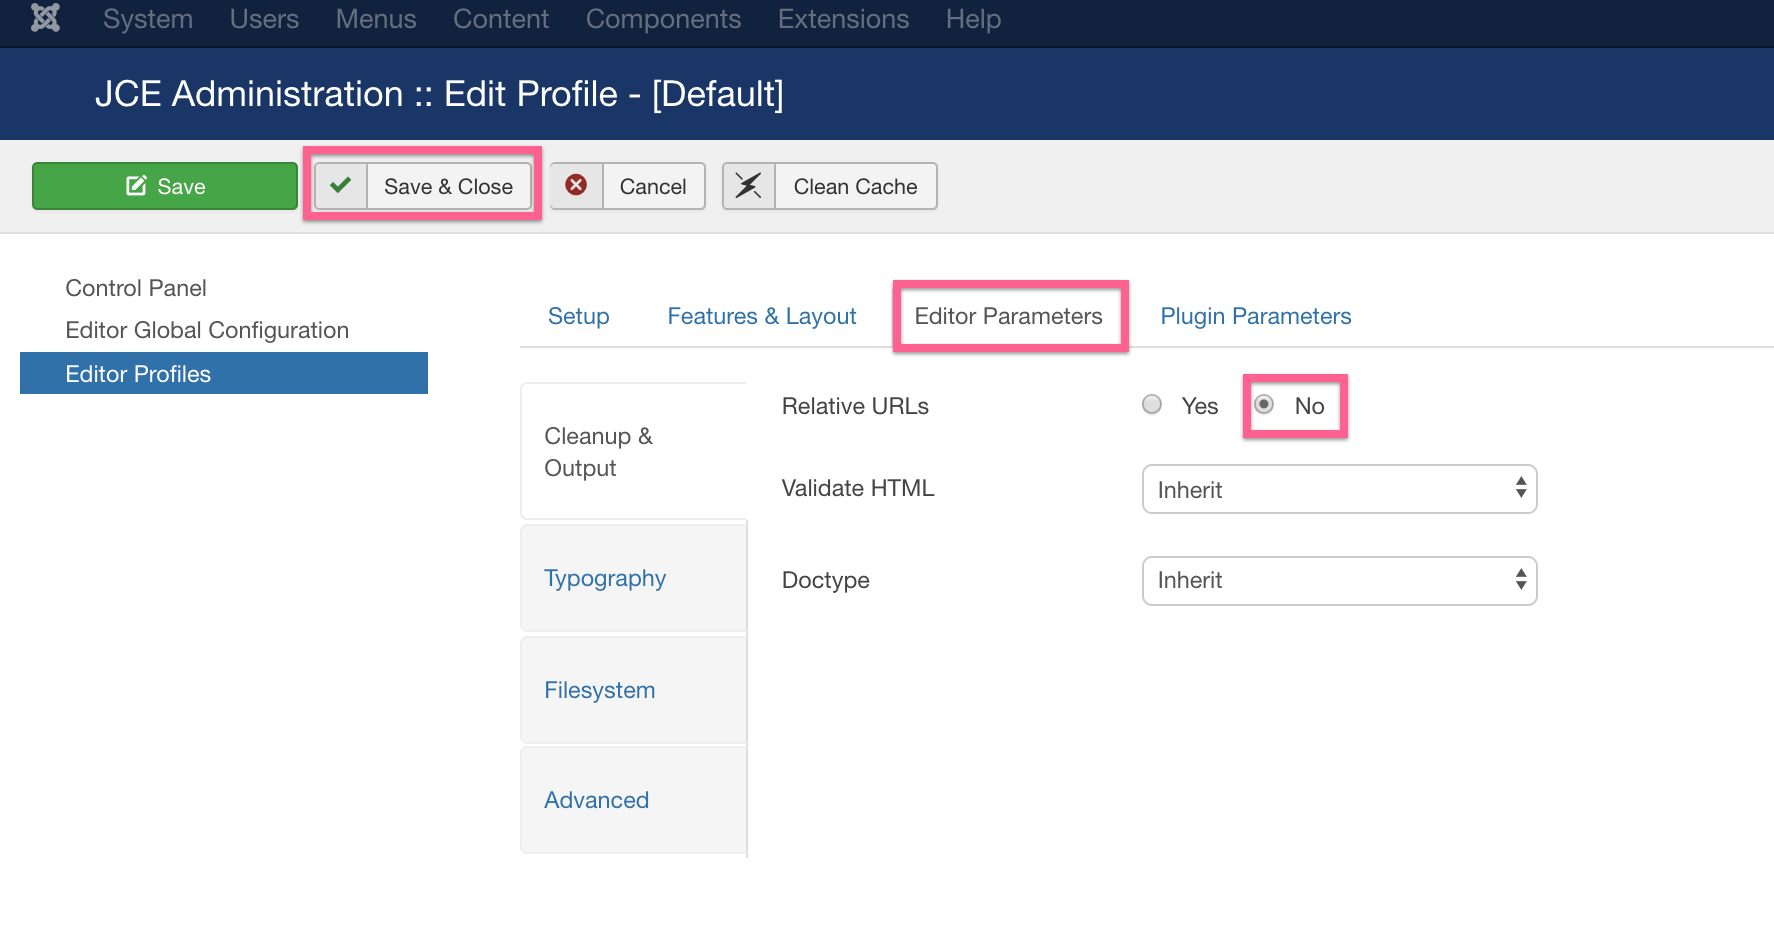Screen dimensions: 1774x932
Task: Click the Validate HTML label
Action: pos(858,488)
